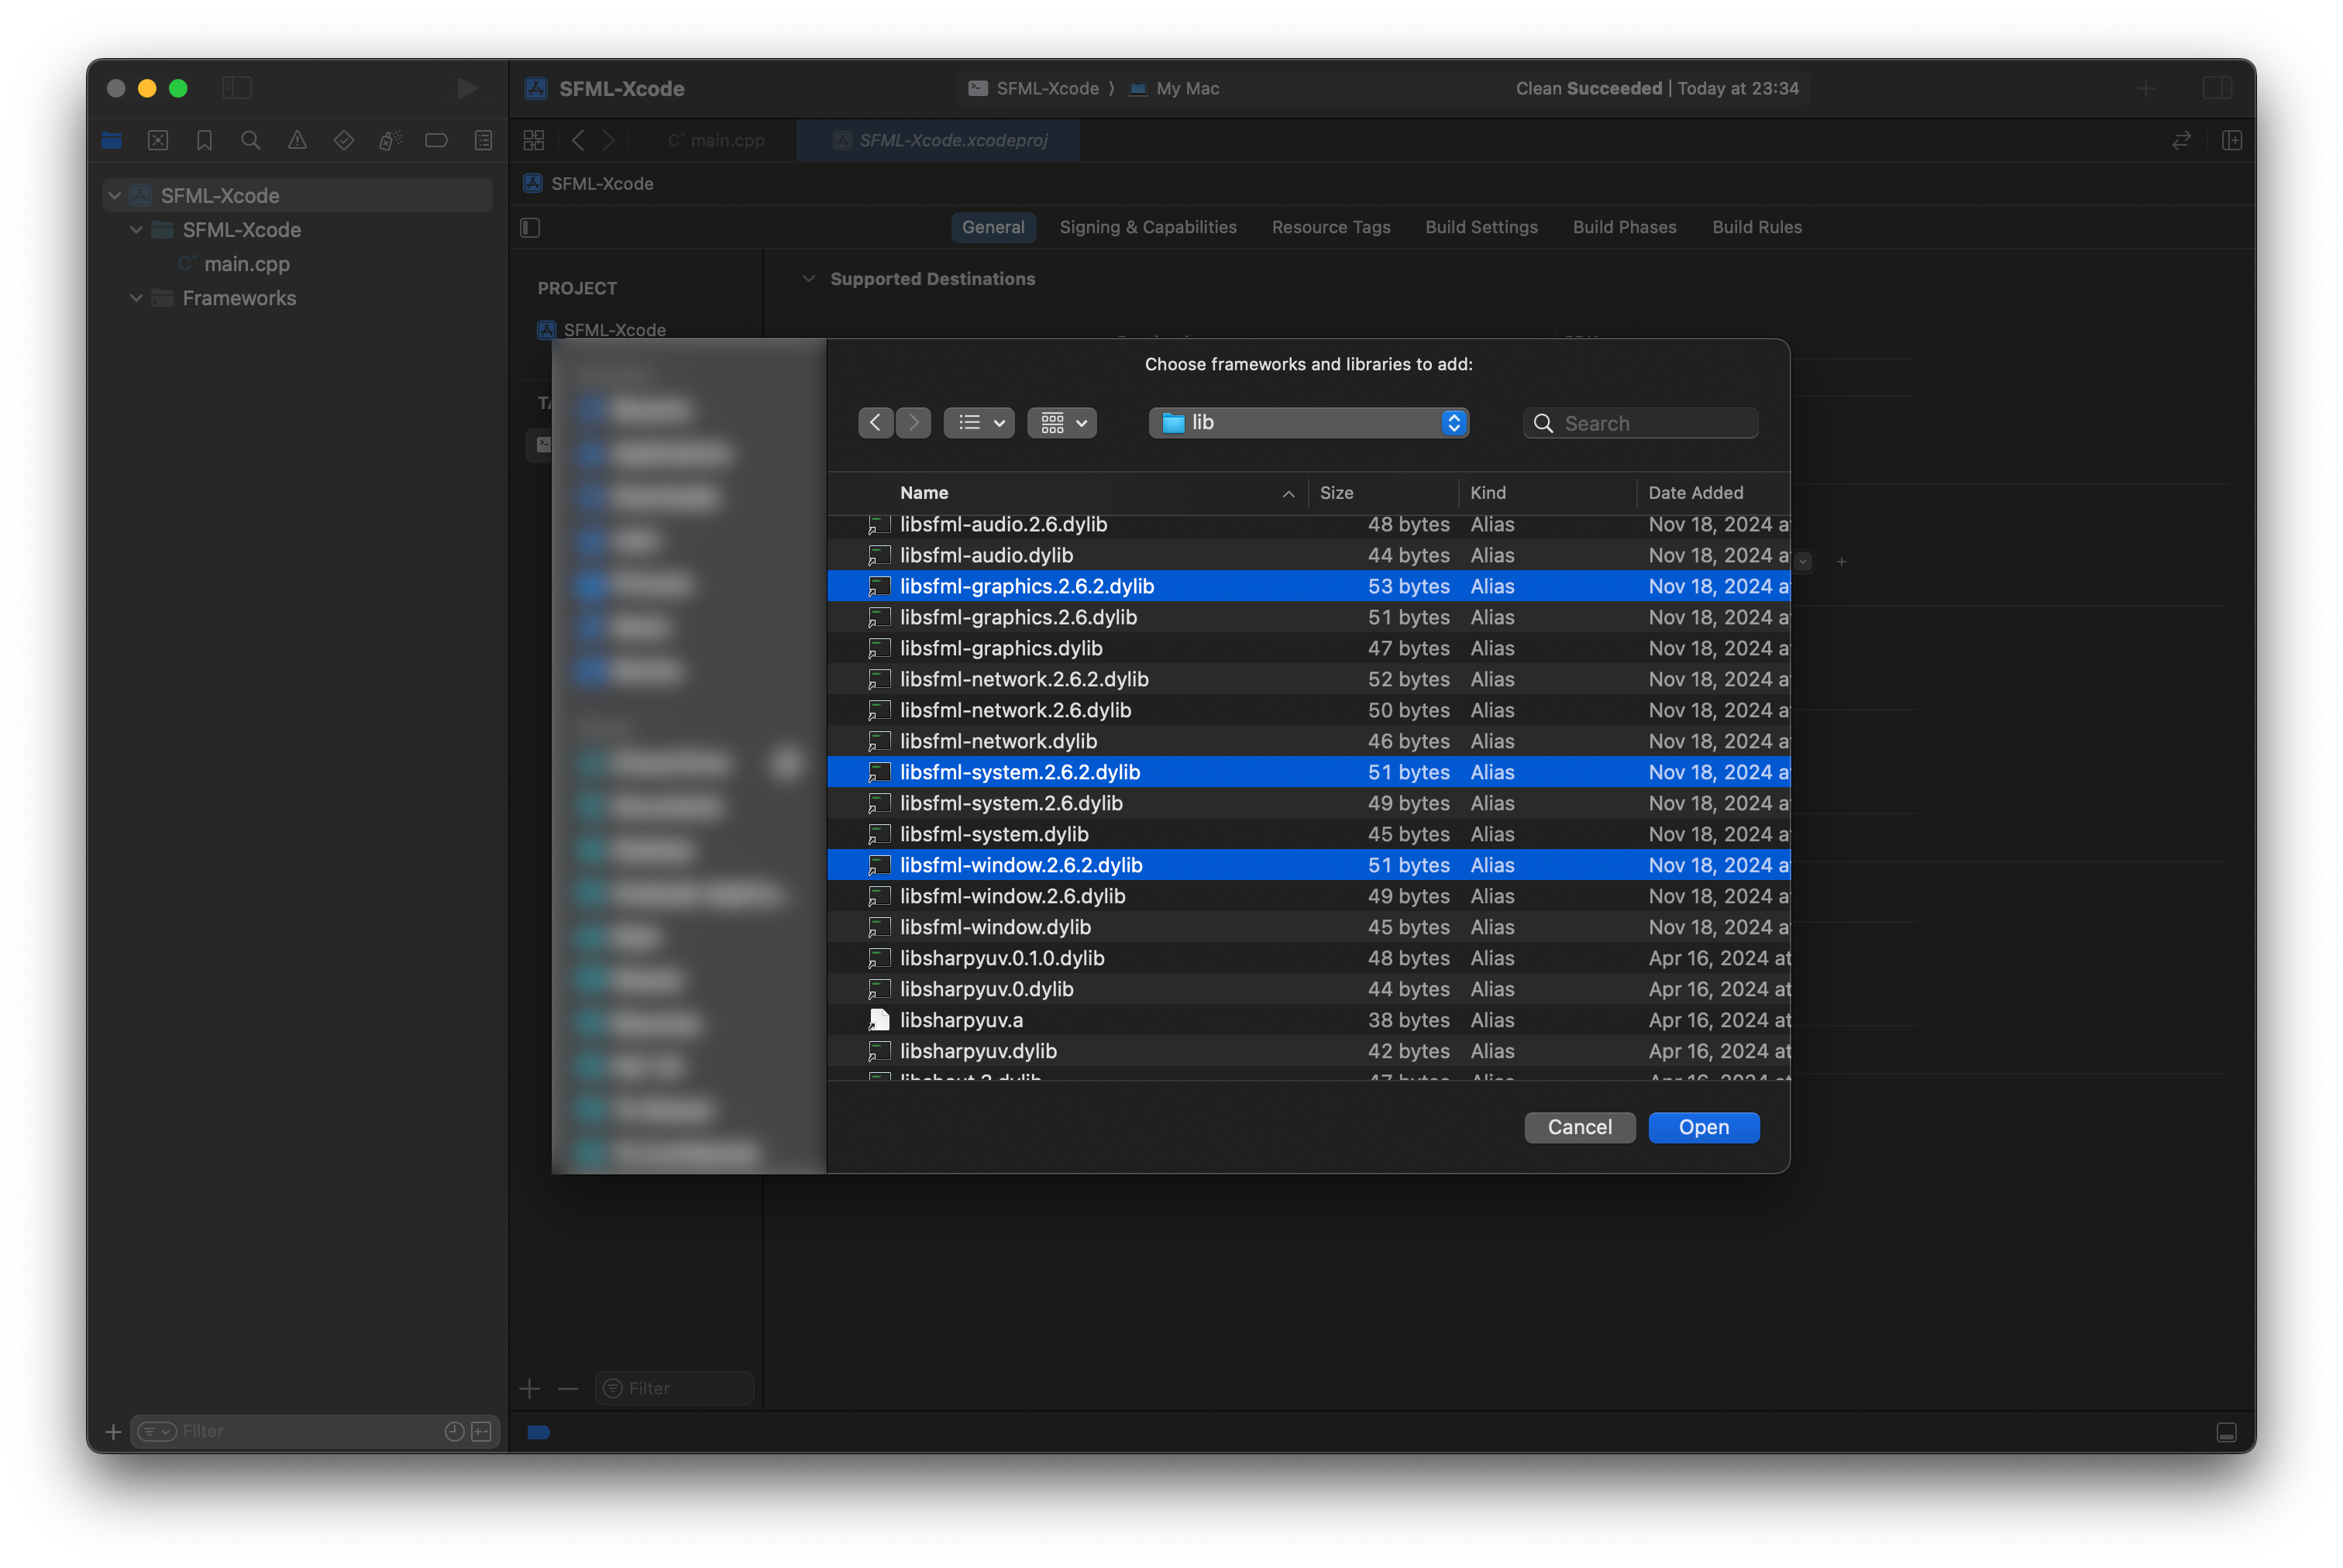Image resolution: width=2343 pixels, height=1568 pixels.
Task: Sort by the Kind column header
Action: 1548,493
